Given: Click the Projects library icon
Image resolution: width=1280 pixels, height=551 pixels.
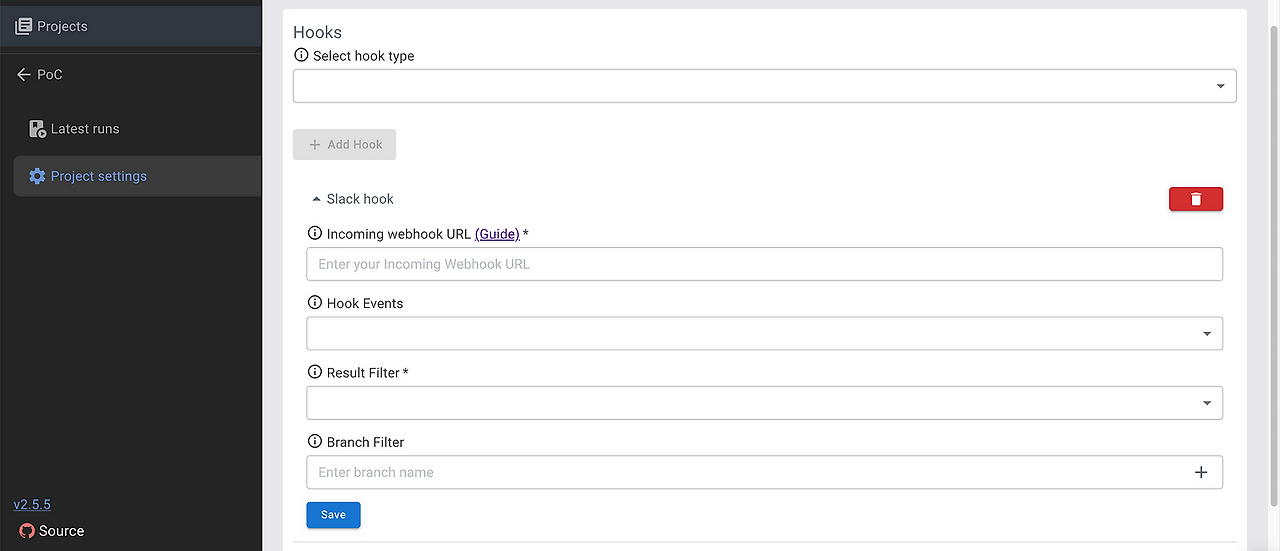Looking at the screenshot, I should tap(24, 27).
